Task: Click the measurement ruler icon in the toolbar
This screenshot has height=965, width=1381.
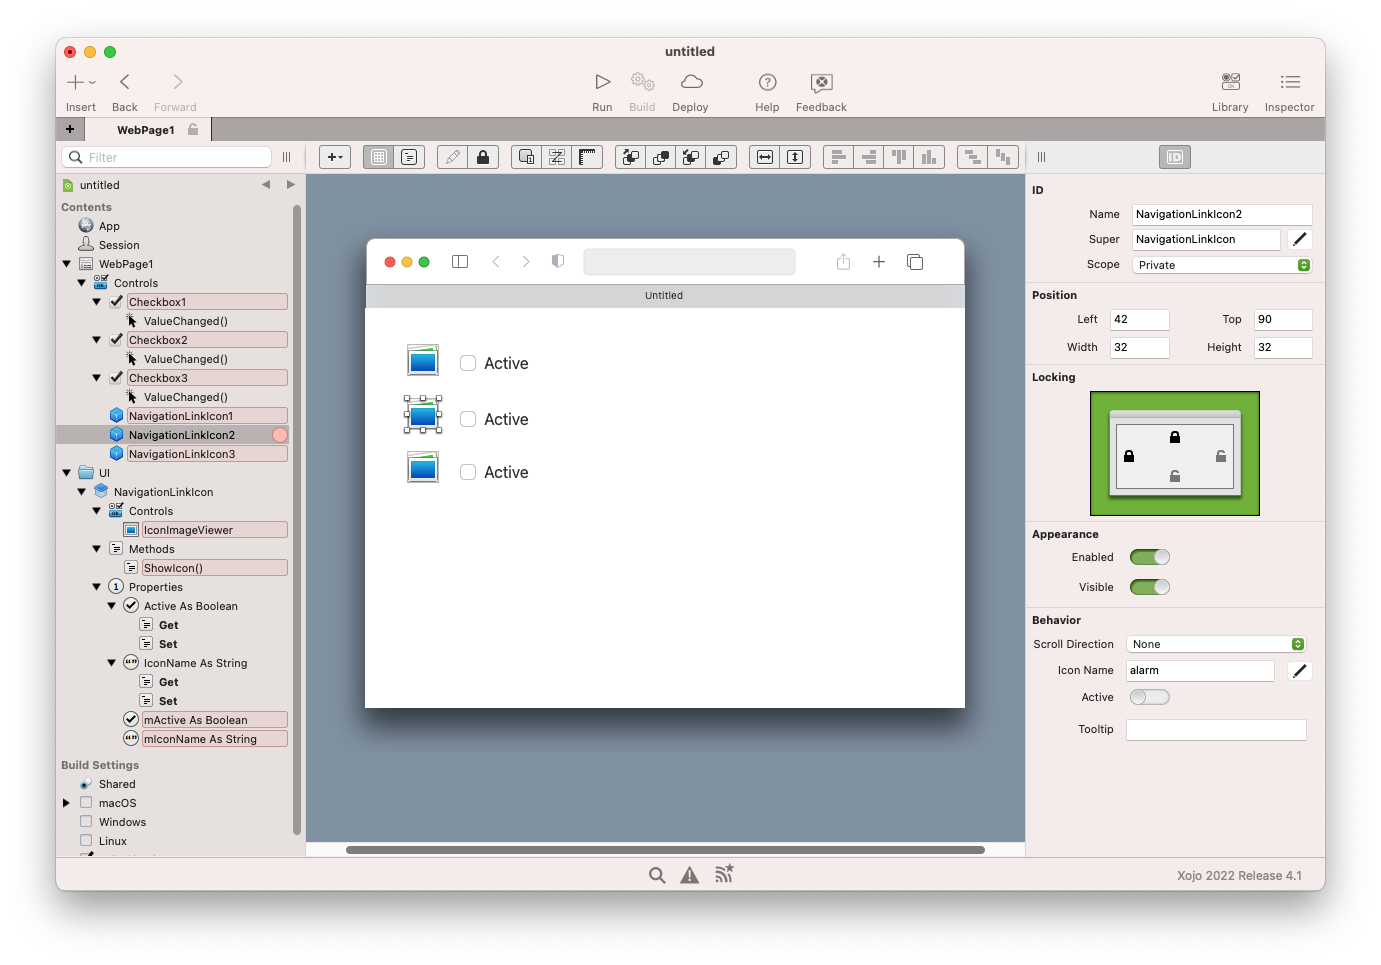Action: 588,157
